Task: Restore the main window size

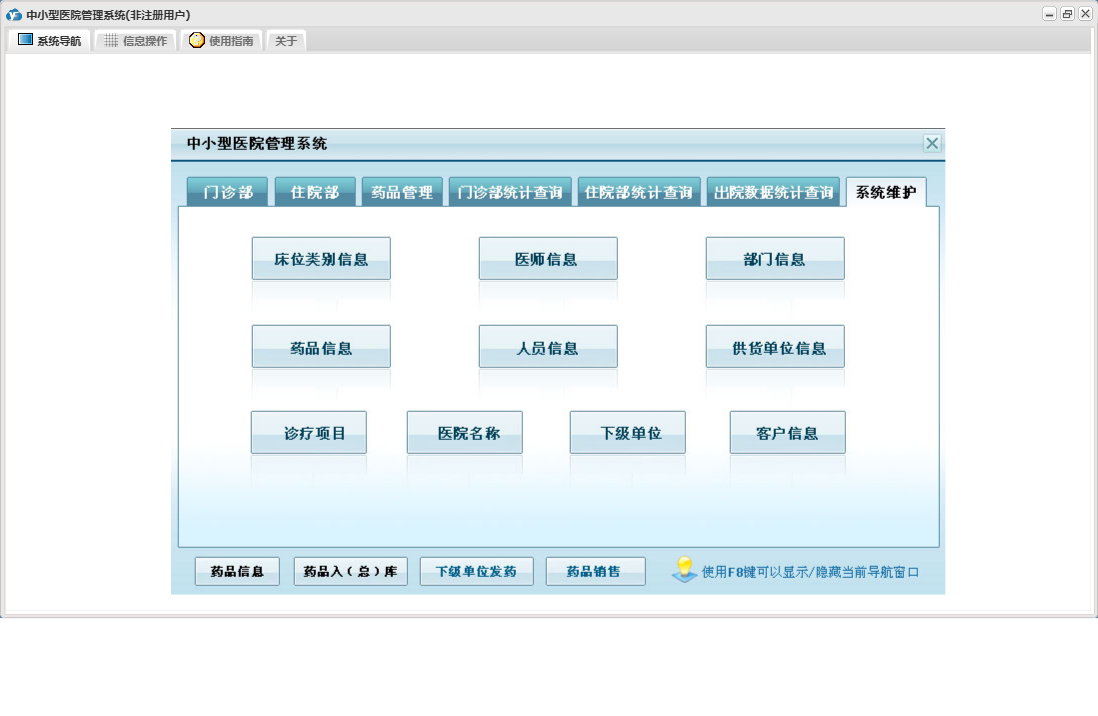Action: [x=1067, y=14]
